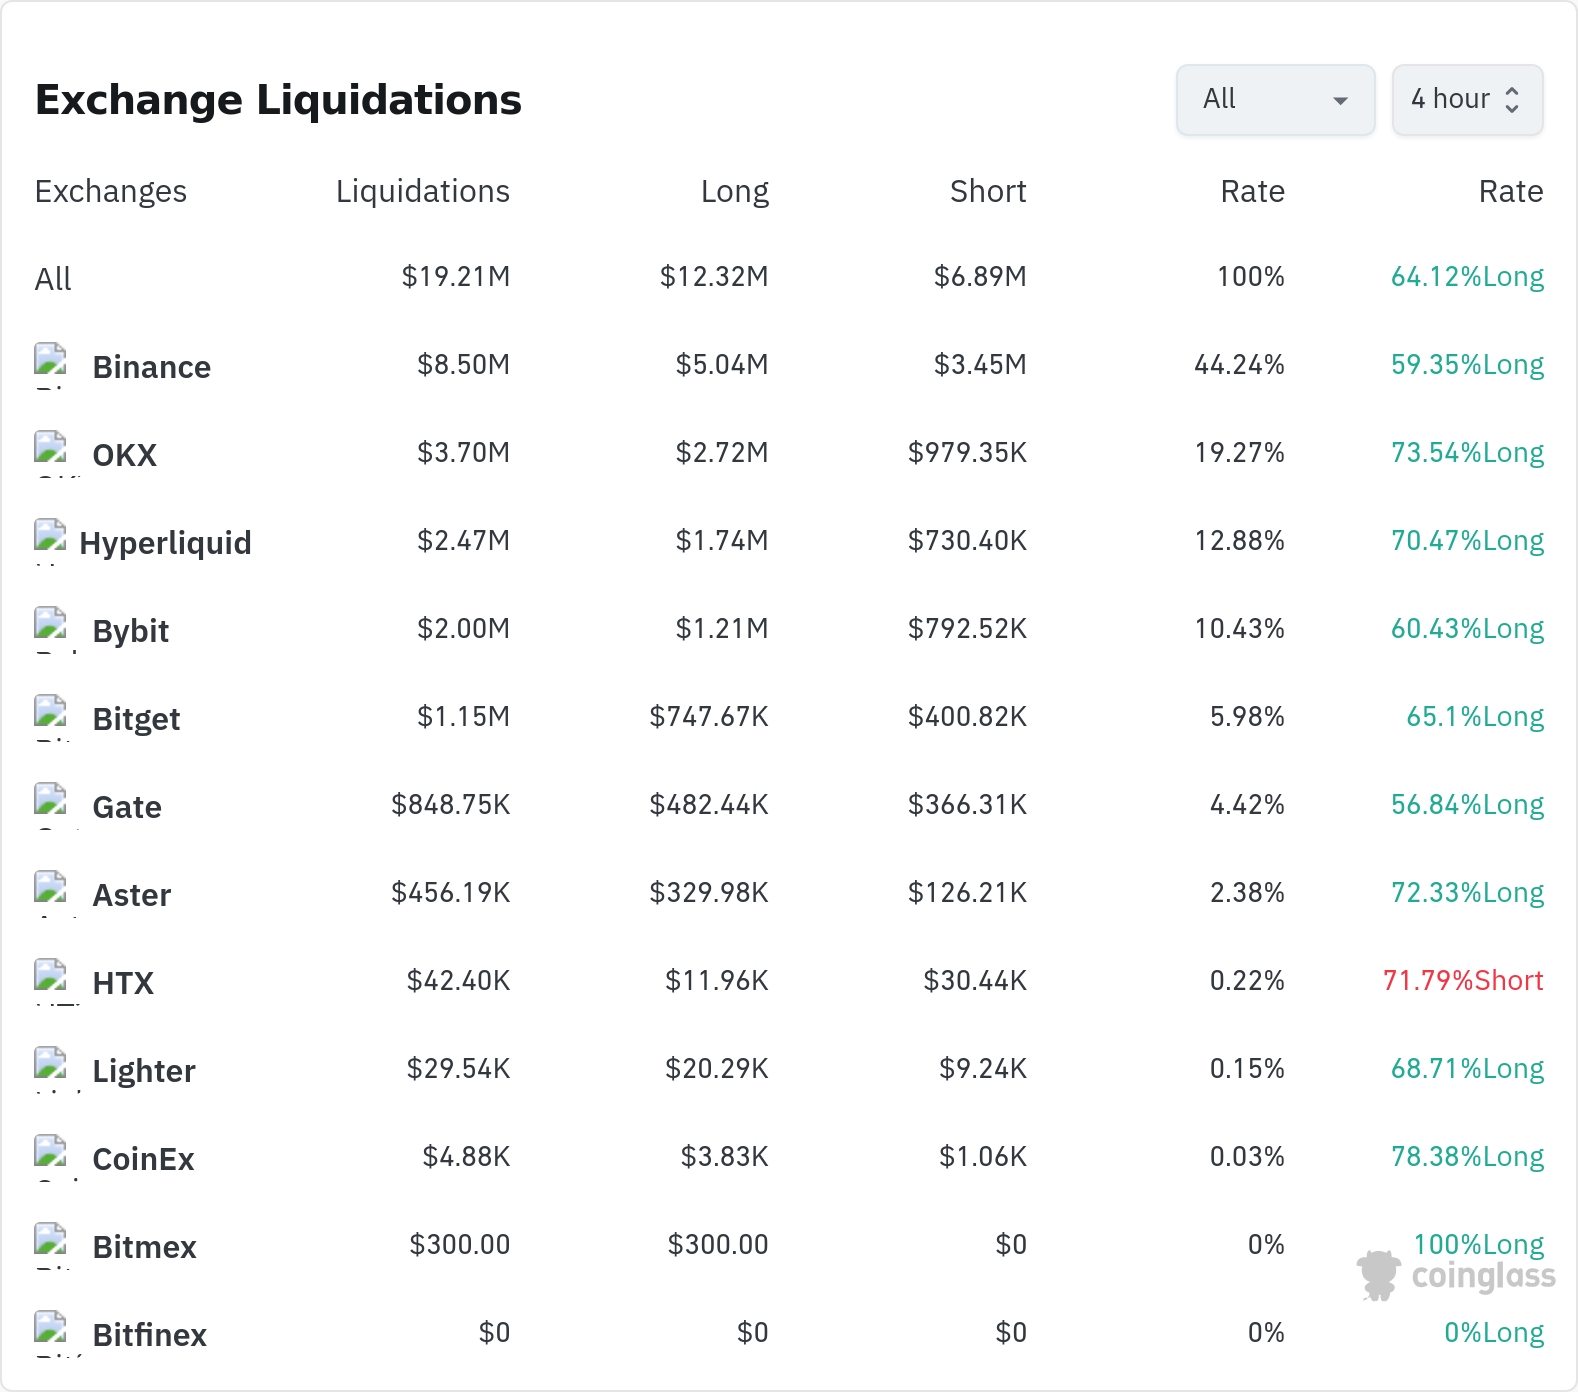
Task: Open the CoinEx exchange link
Action: (x=143, y=1159)
